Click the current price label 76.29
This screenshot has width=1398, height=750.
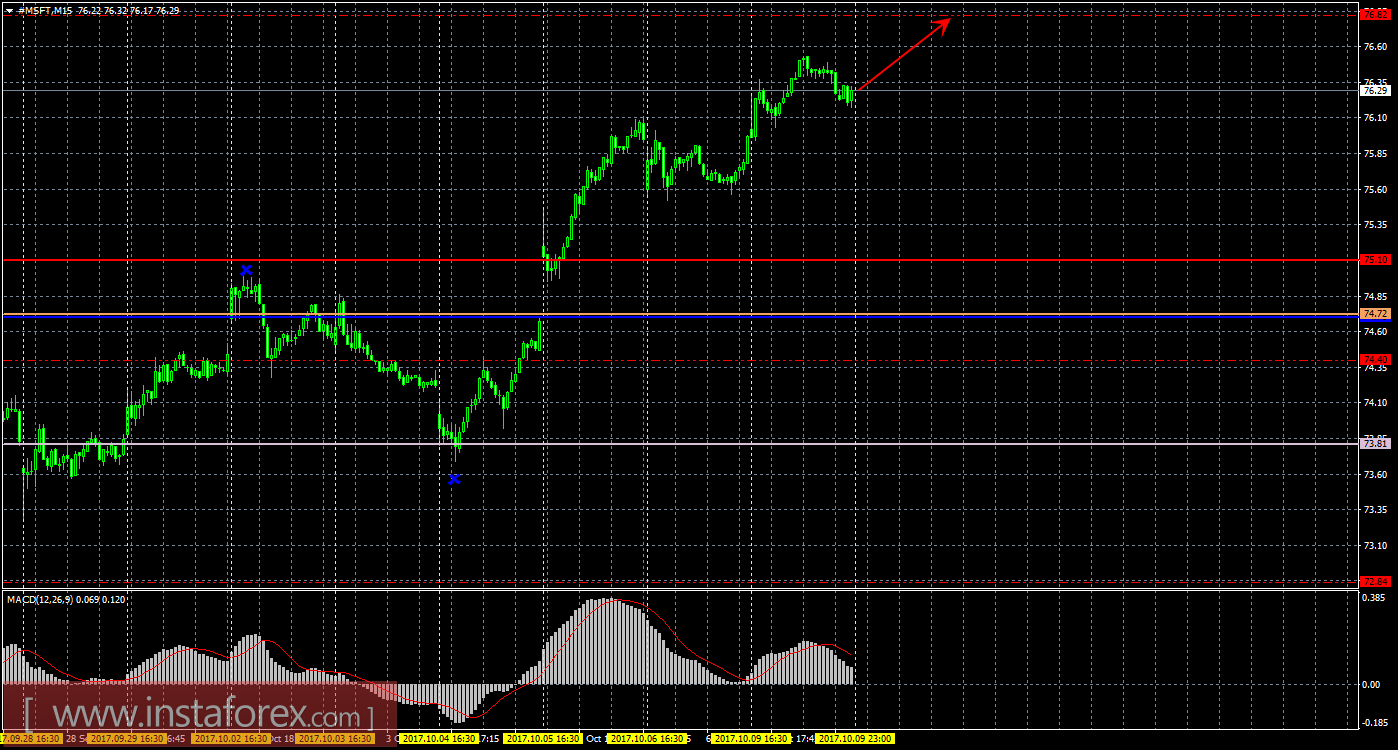click(1375, 90)
